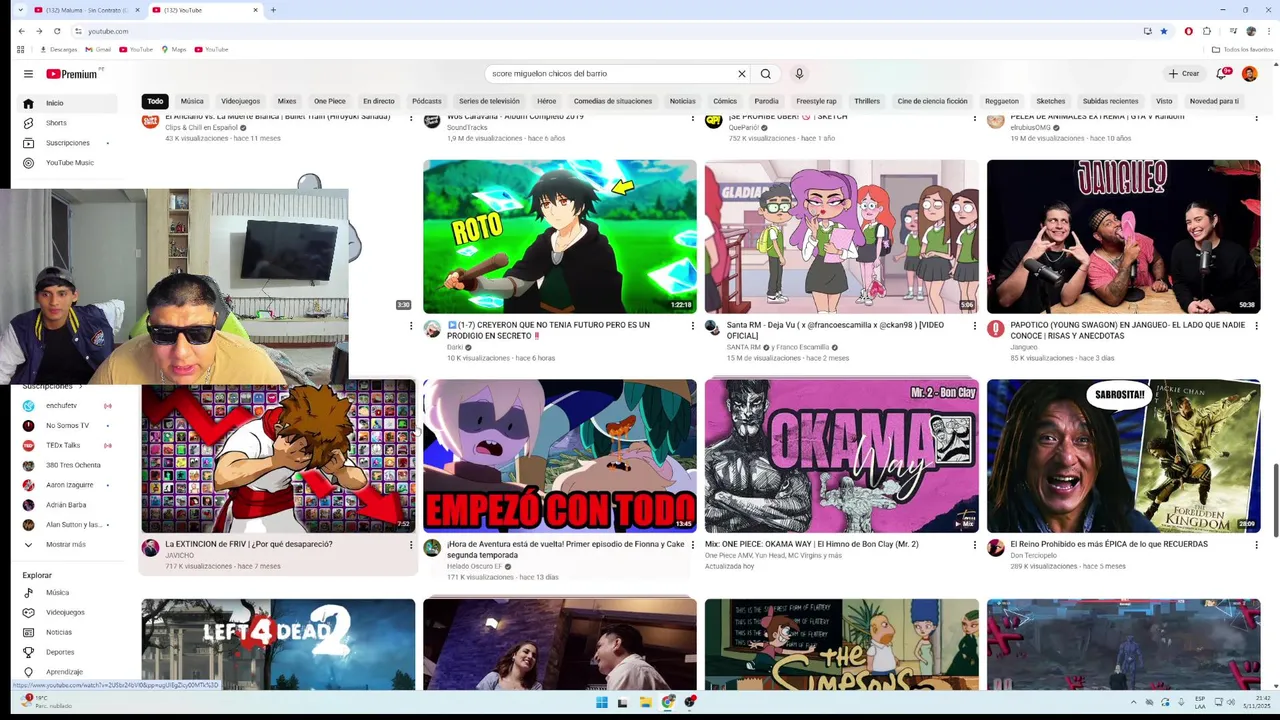
Task: Open options menu for El Reino Prohibido video
Action: 1256,545
